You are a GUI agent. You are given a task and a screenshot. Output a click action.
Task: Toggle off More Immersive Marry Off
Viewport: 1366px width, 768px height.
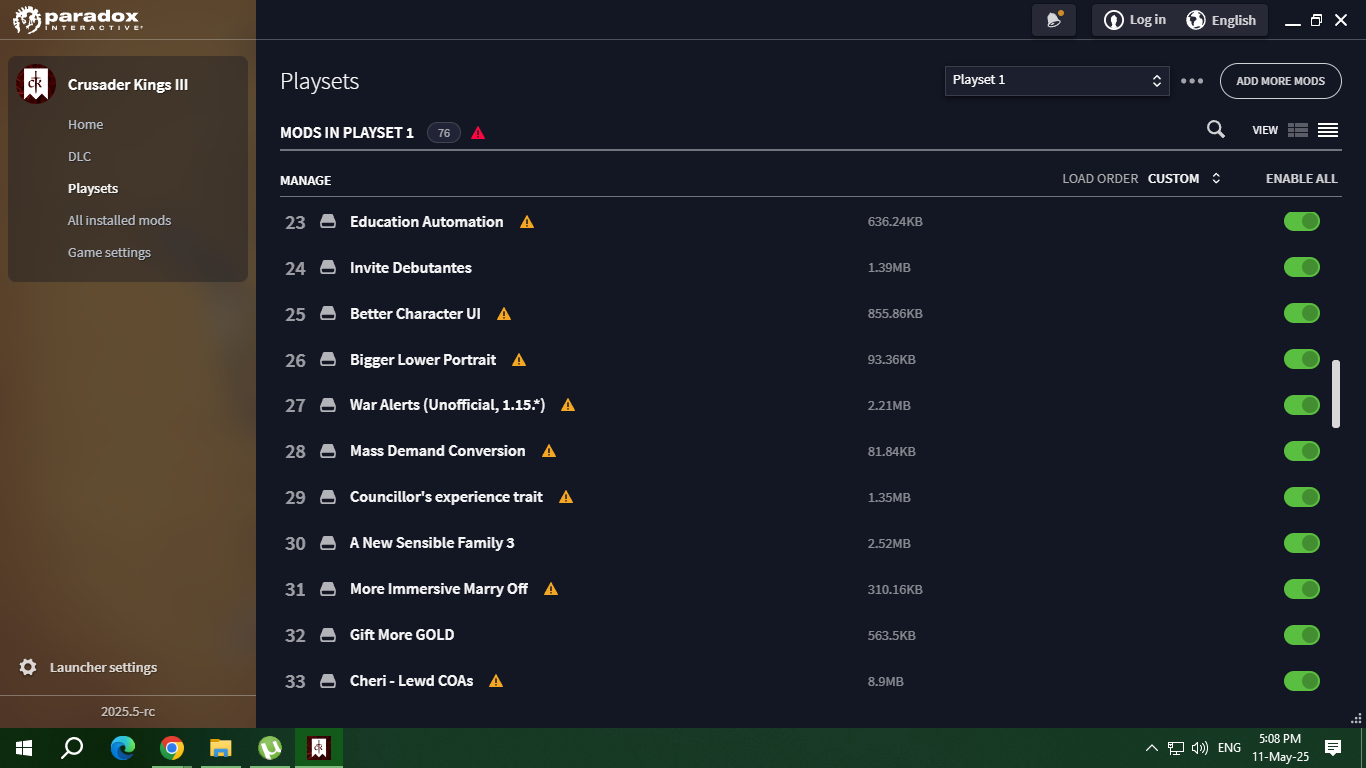1302,589
